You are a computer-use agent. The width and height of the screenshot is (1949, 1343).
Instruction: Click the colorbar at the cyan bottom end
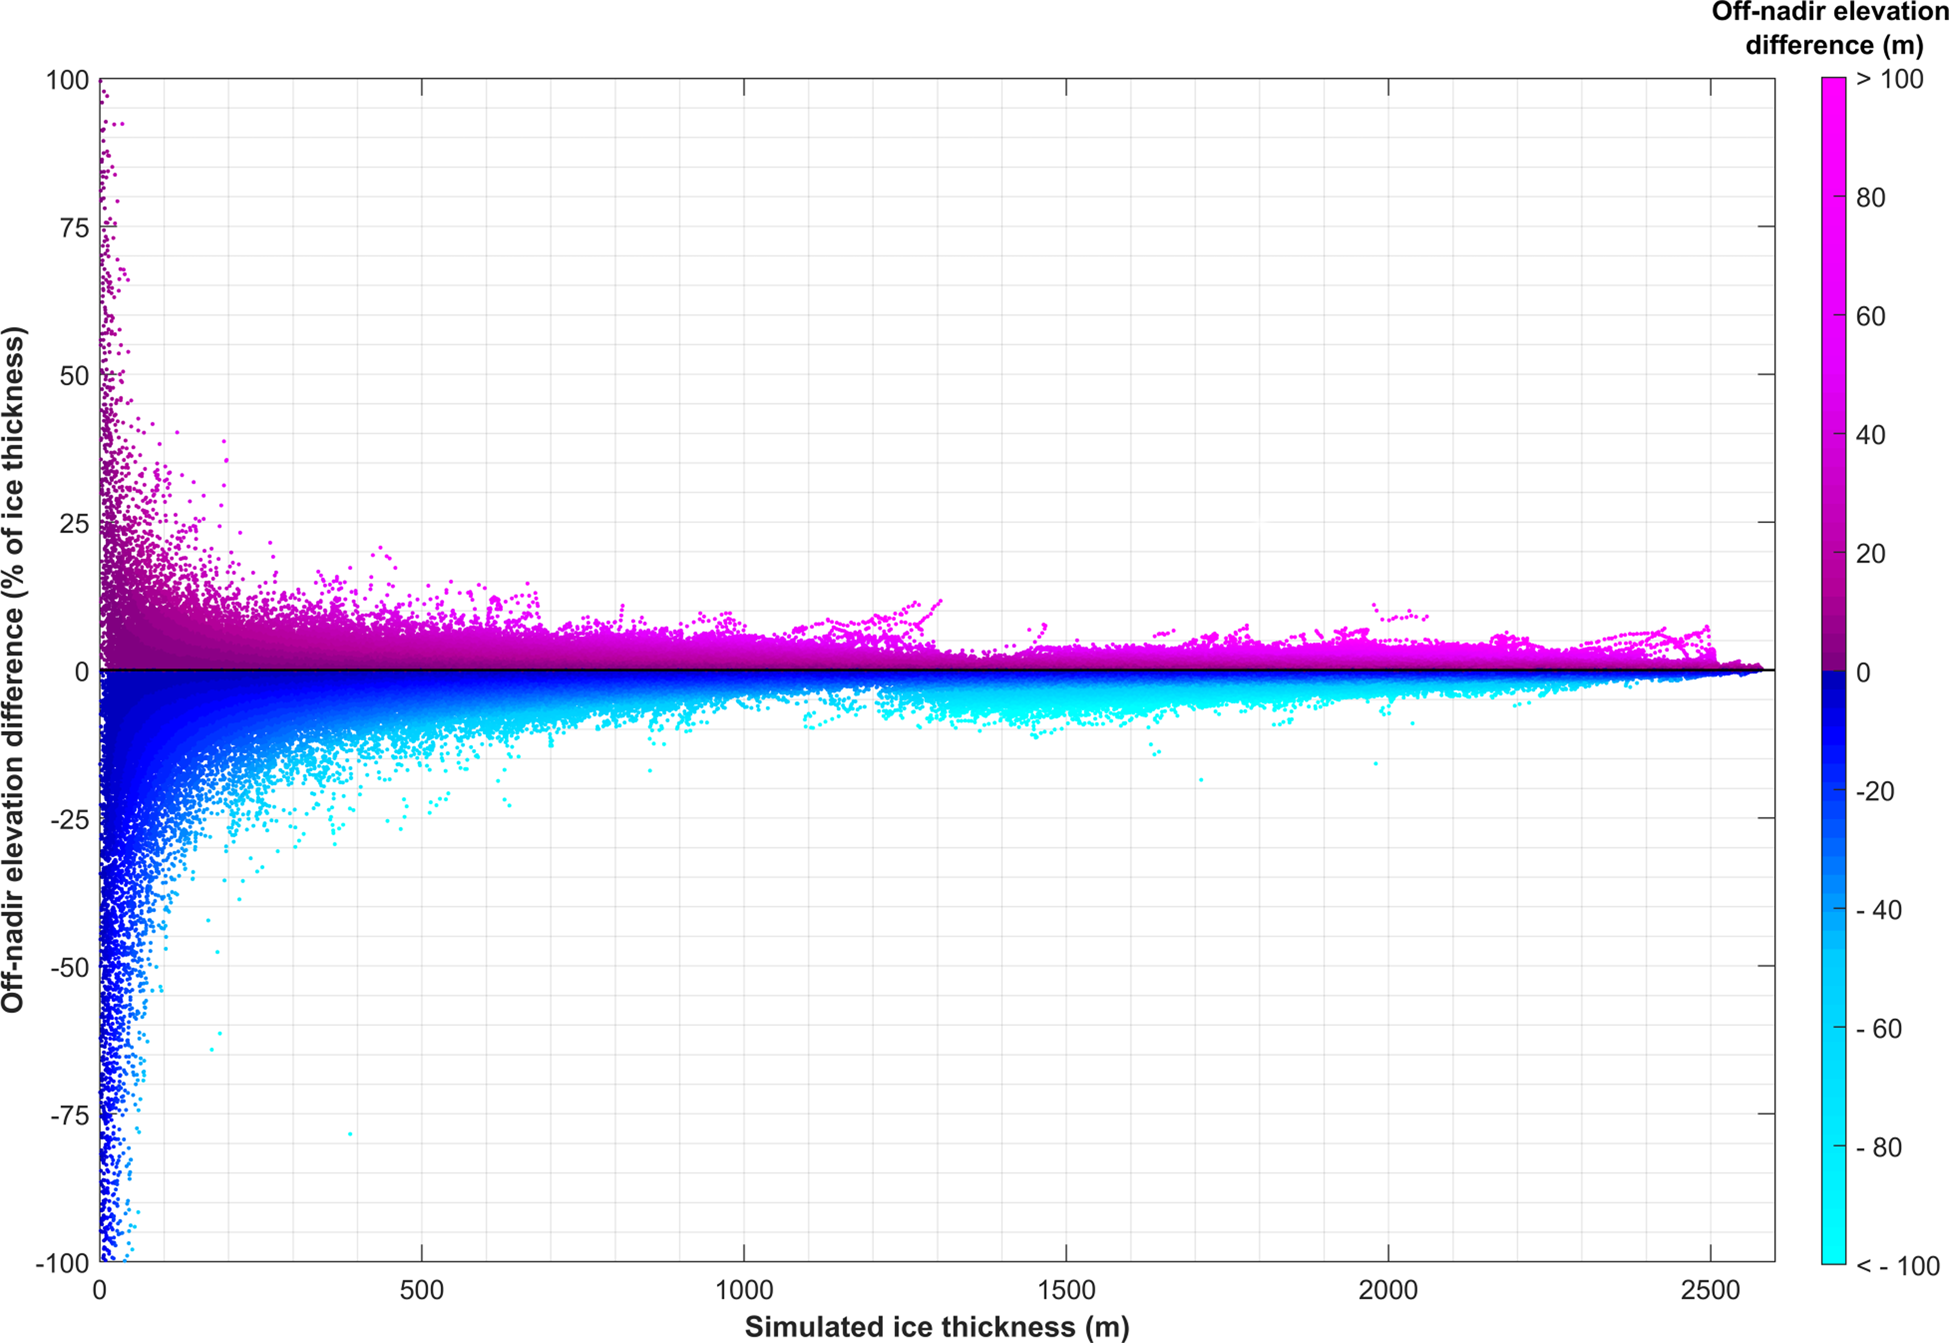click(1833, 1254)
